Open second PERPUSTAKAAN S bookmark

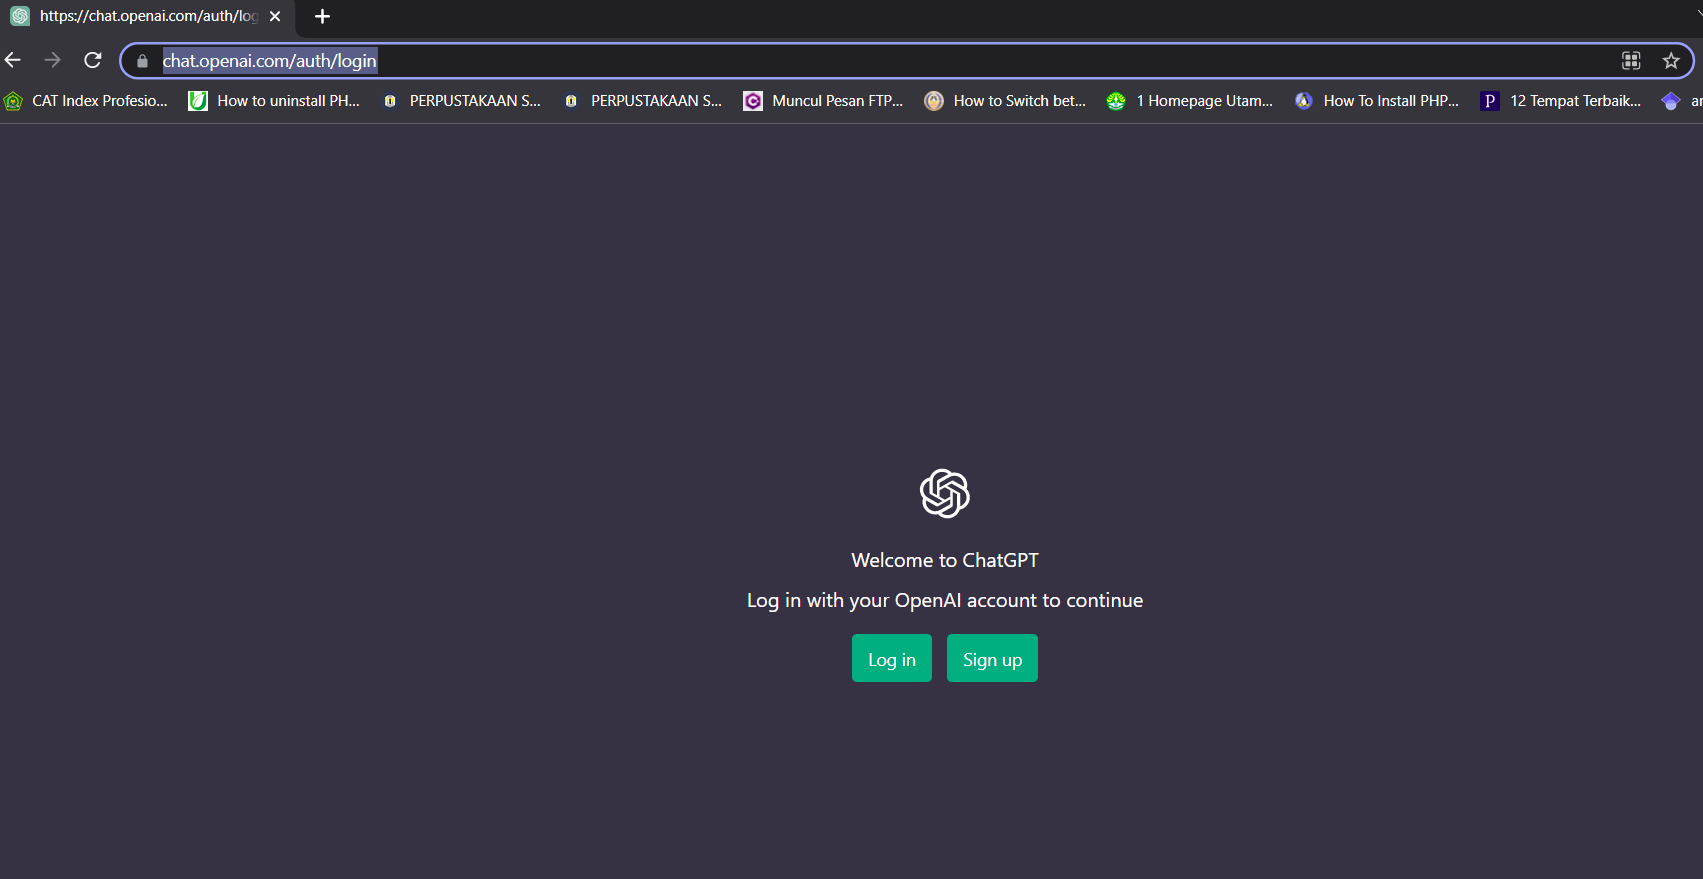[x=642, y=101]
